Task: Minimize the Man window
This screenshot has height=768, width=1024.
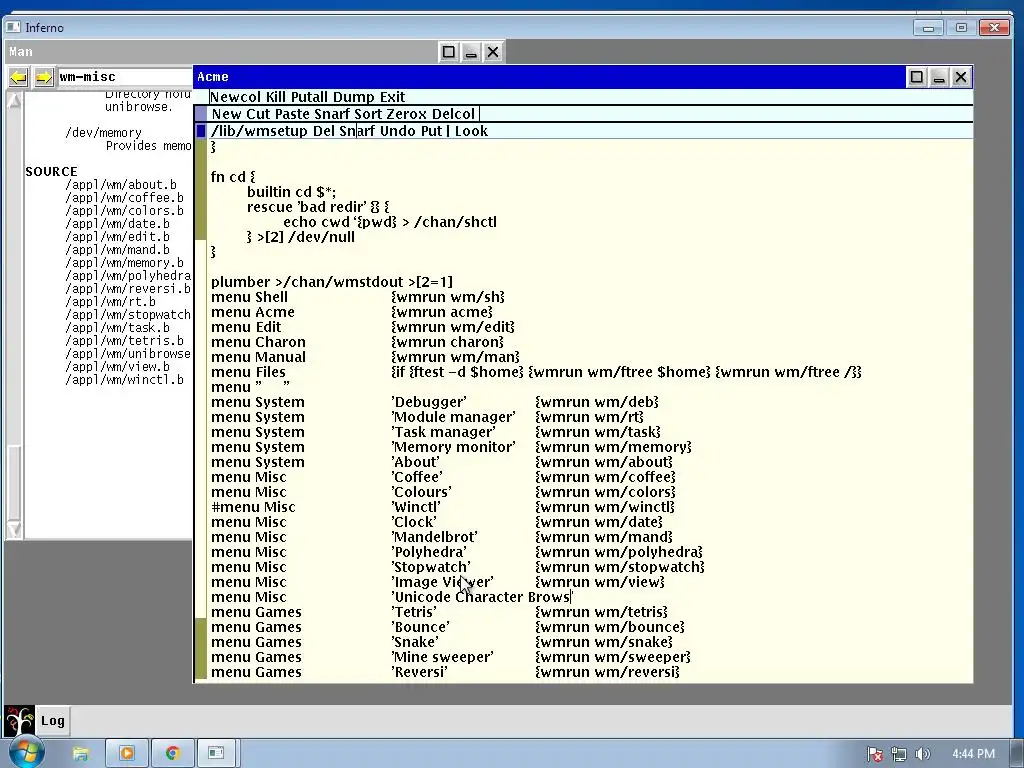Action: 471,52
